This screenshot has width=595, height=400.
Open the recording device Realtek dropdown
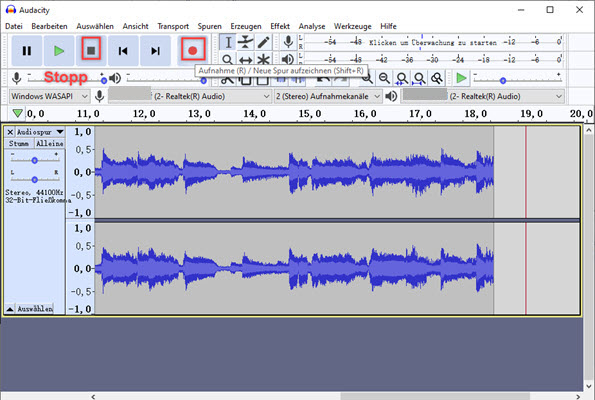190,96
